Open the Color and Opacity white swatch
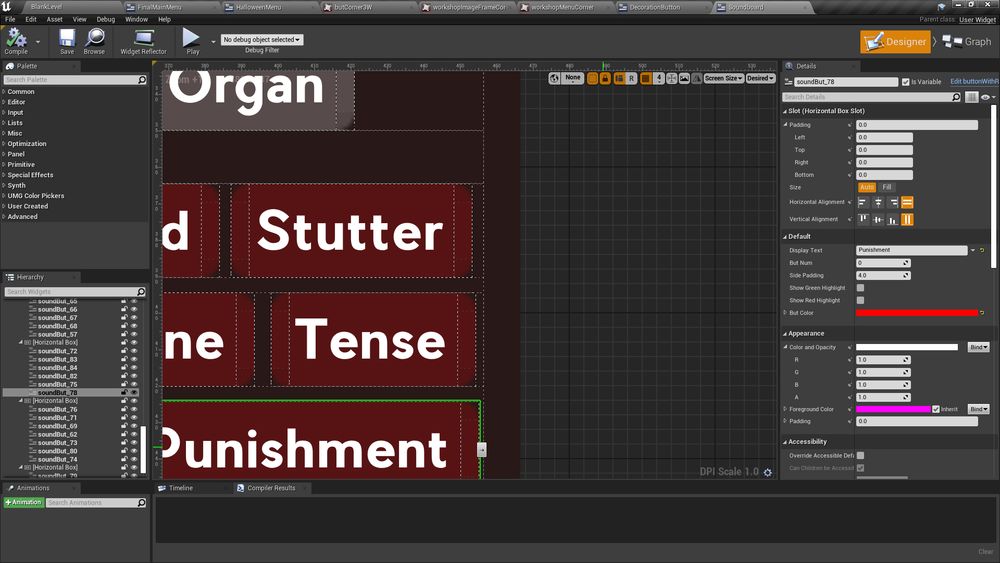 coord(907,347)
